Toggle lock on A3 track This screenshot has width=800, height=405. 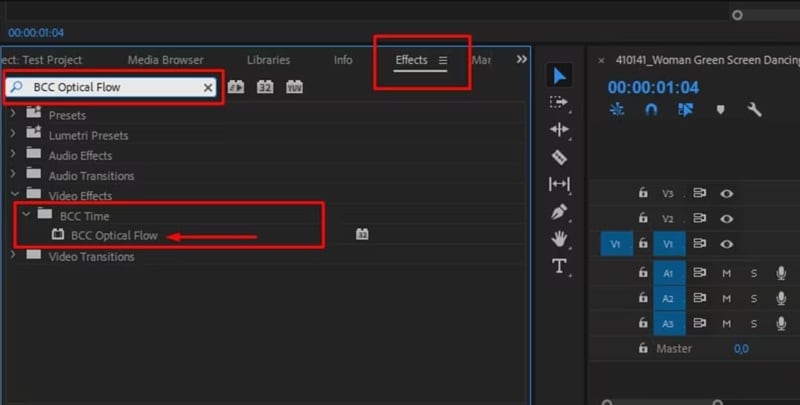(x=643, y=322)
